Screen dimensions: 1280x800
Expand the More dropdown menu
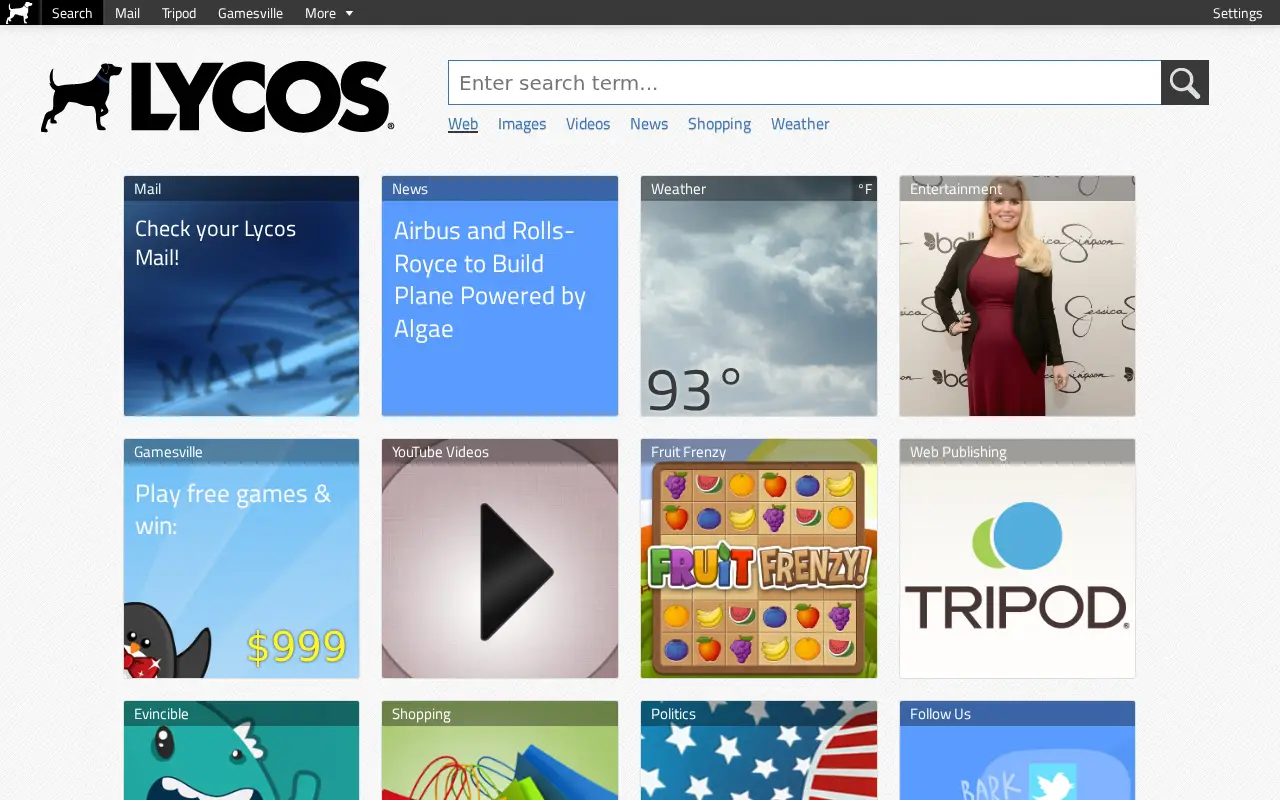coord(329,13)
